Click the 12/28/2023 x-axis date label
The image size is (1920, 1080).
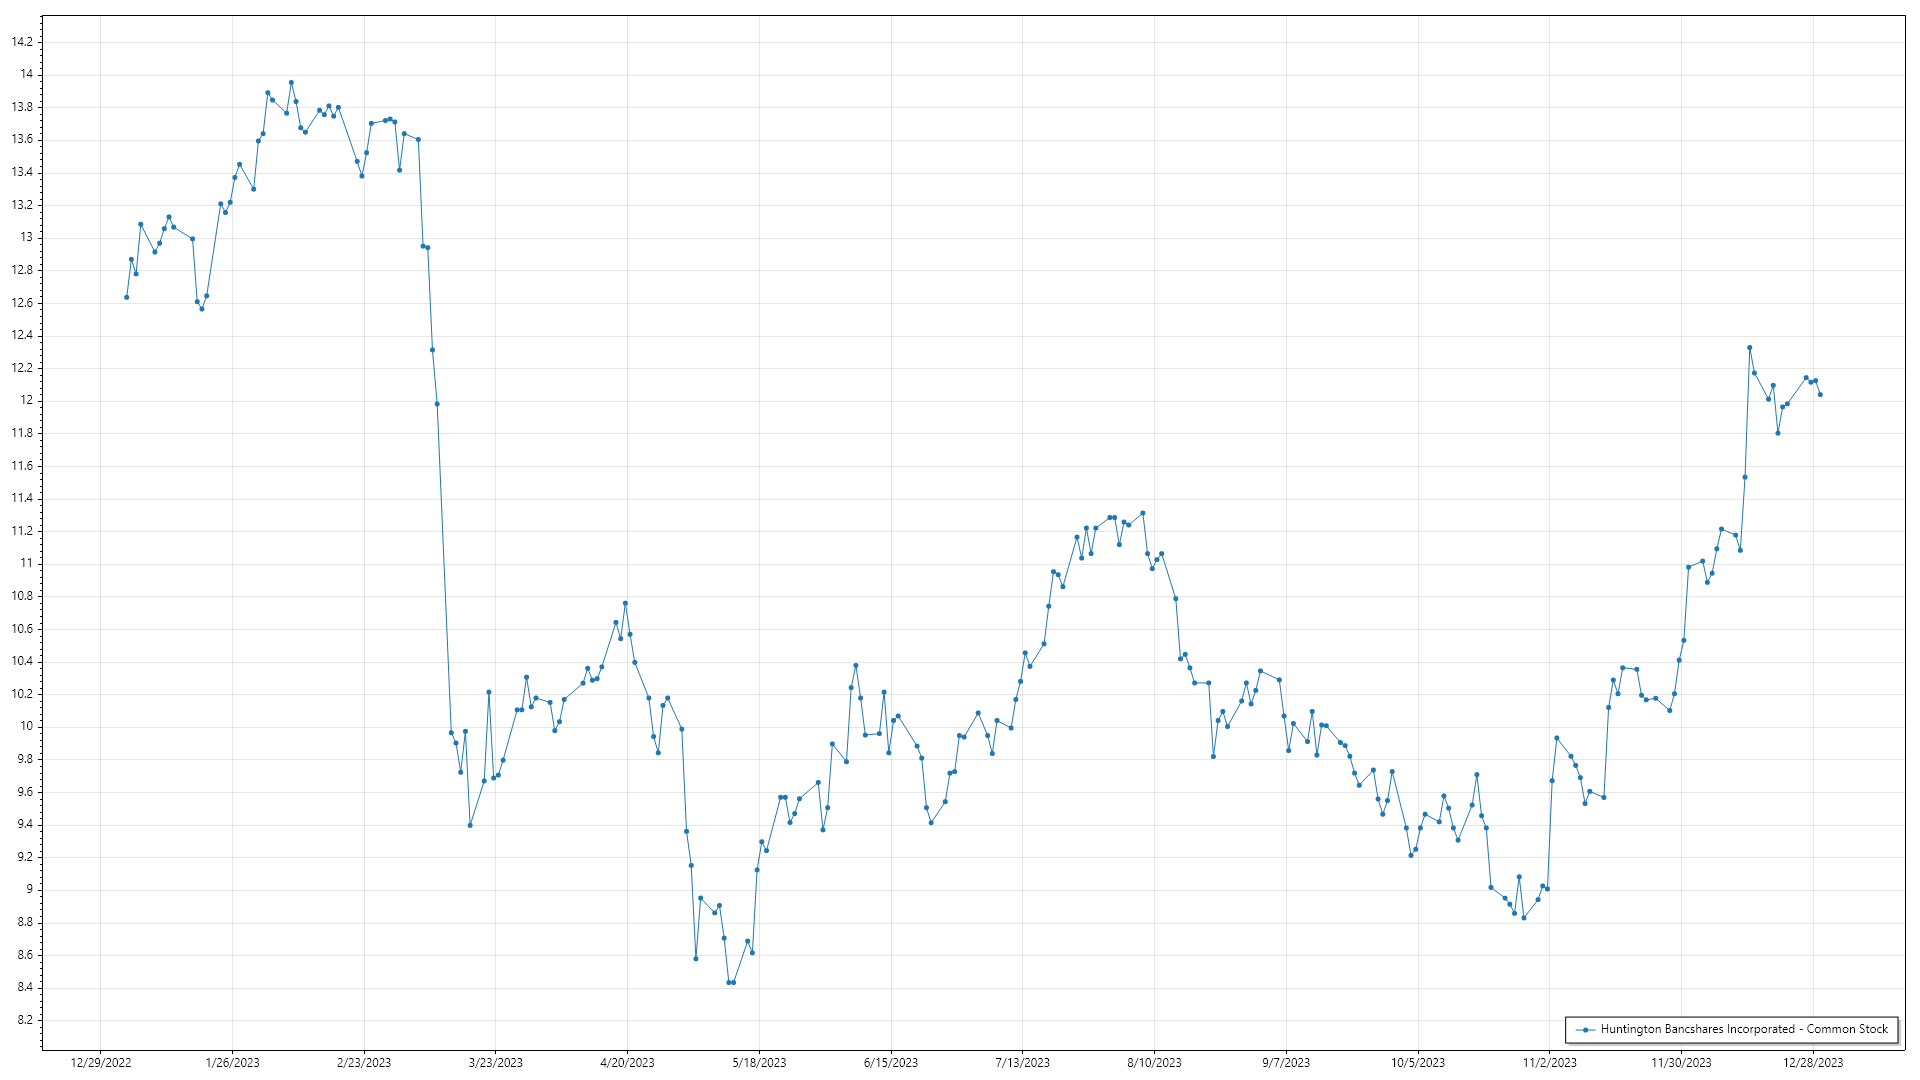tap(1813, 1063)
